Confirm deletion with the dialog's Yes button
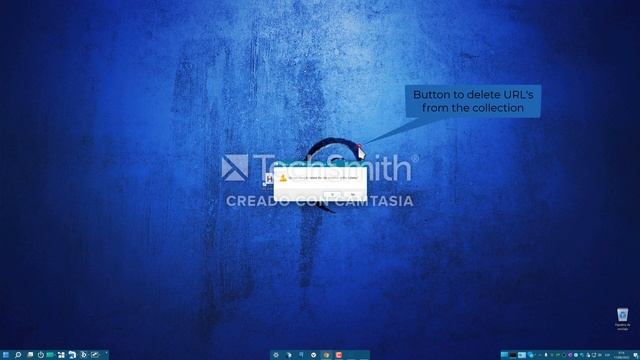 coord(333,195)
